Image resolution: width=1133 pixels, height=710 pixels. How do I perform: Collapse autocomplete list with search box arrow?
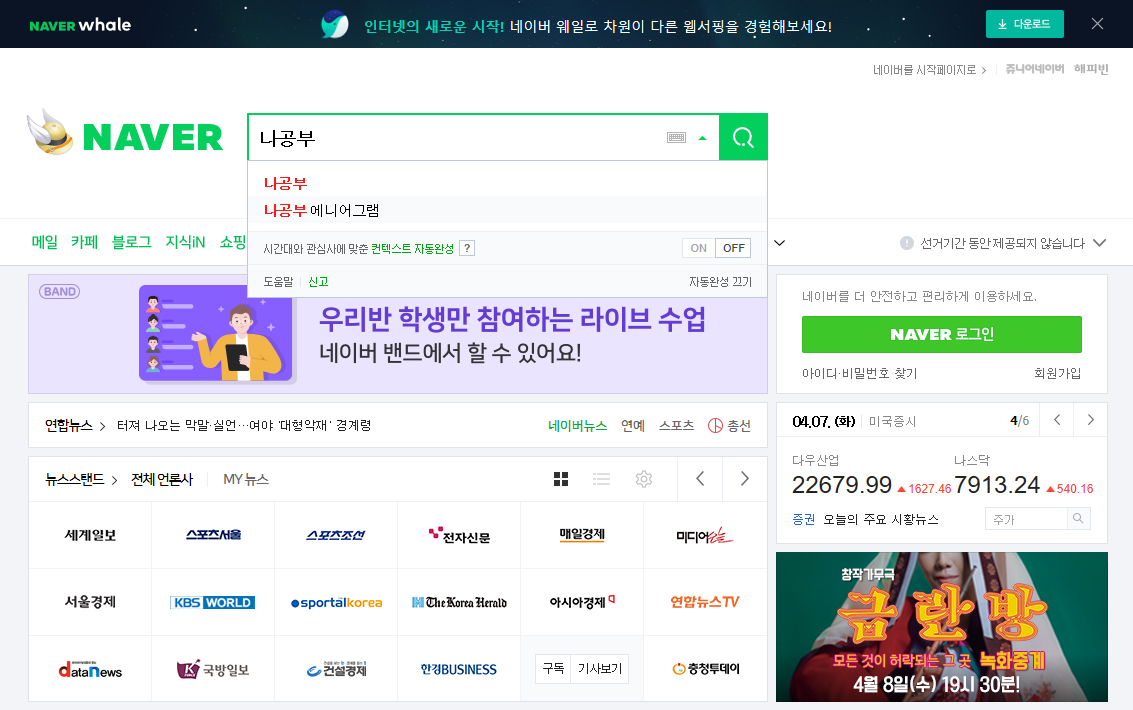point(702,138)
